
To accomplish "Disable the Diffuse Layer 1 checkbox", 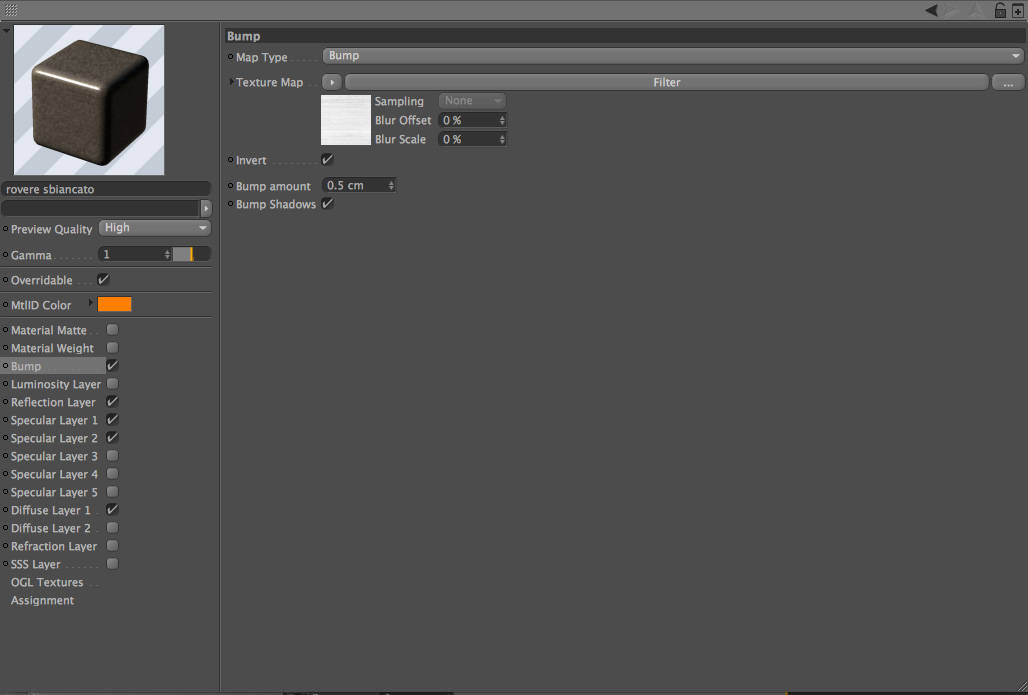I will coord(113,509).
